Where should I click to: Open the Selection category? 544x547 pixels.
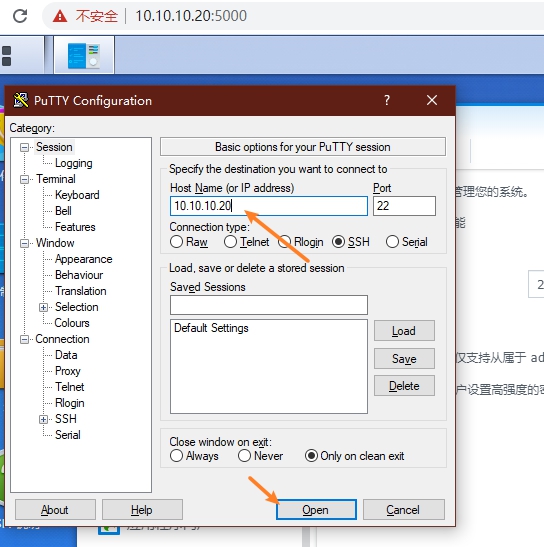[76, 307]
